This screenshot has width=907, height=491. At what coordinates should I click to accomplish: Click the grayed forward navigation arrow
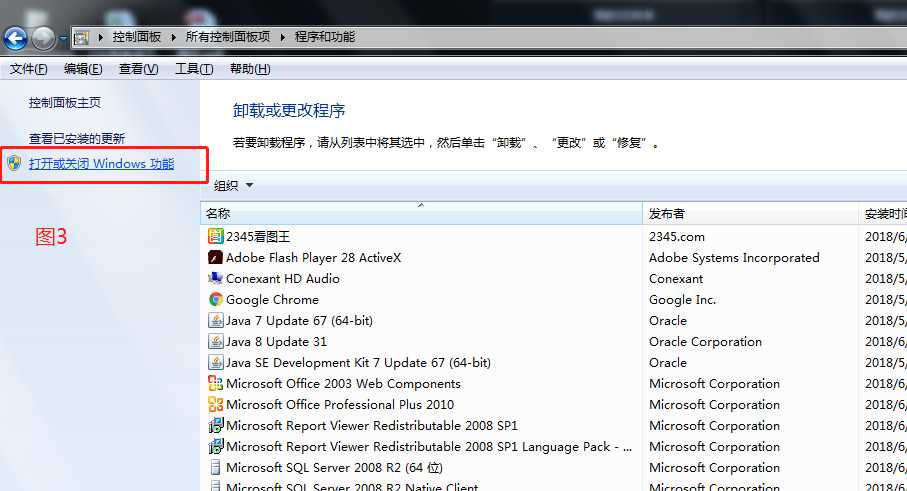click(43, 39)
